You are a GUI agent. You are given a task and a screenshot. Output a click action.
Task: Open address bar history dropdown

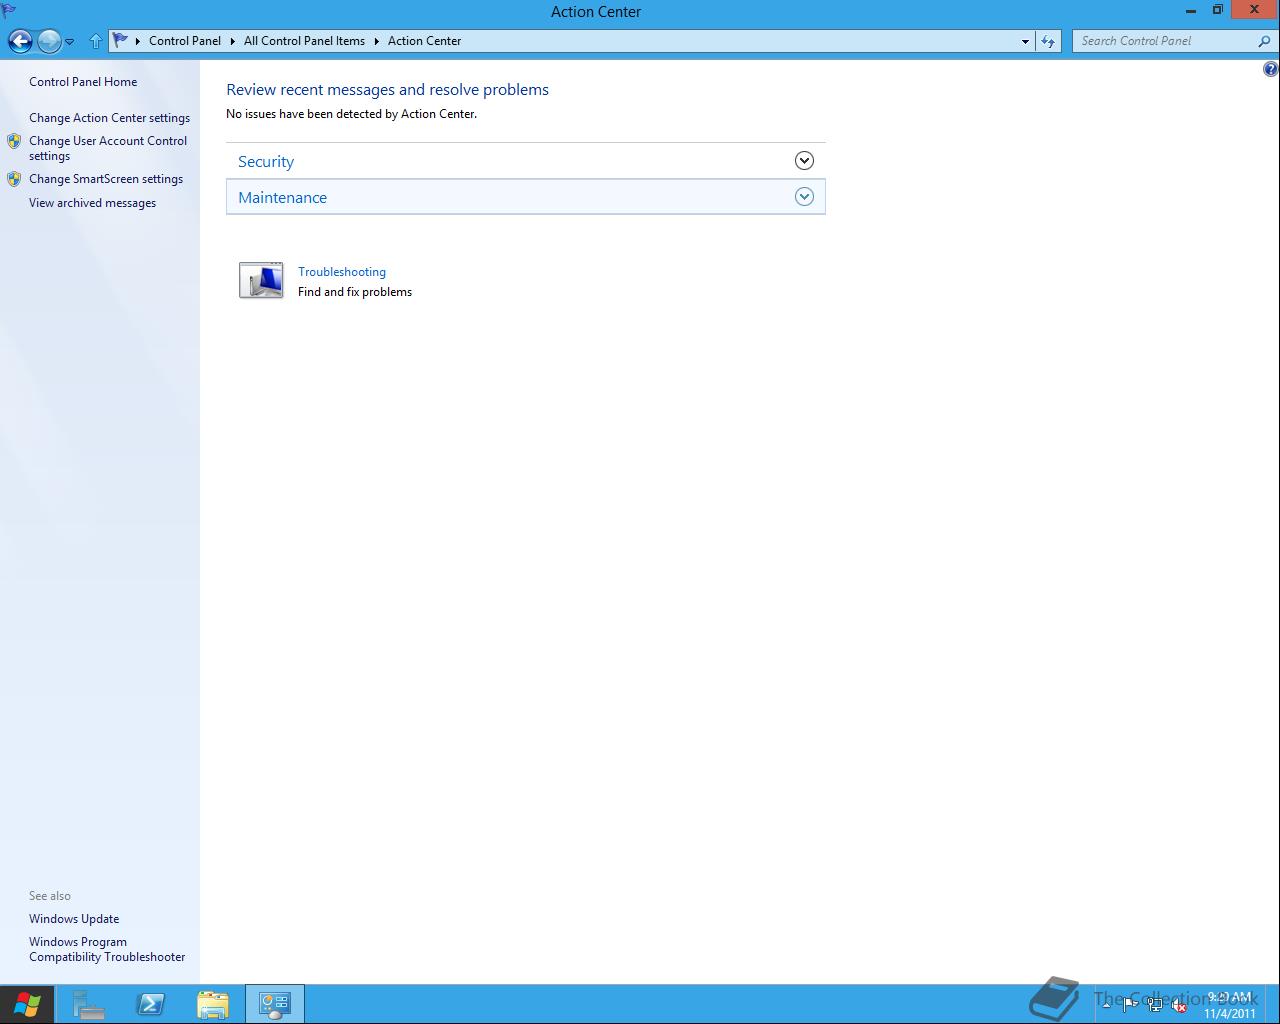coord(1025,41)
